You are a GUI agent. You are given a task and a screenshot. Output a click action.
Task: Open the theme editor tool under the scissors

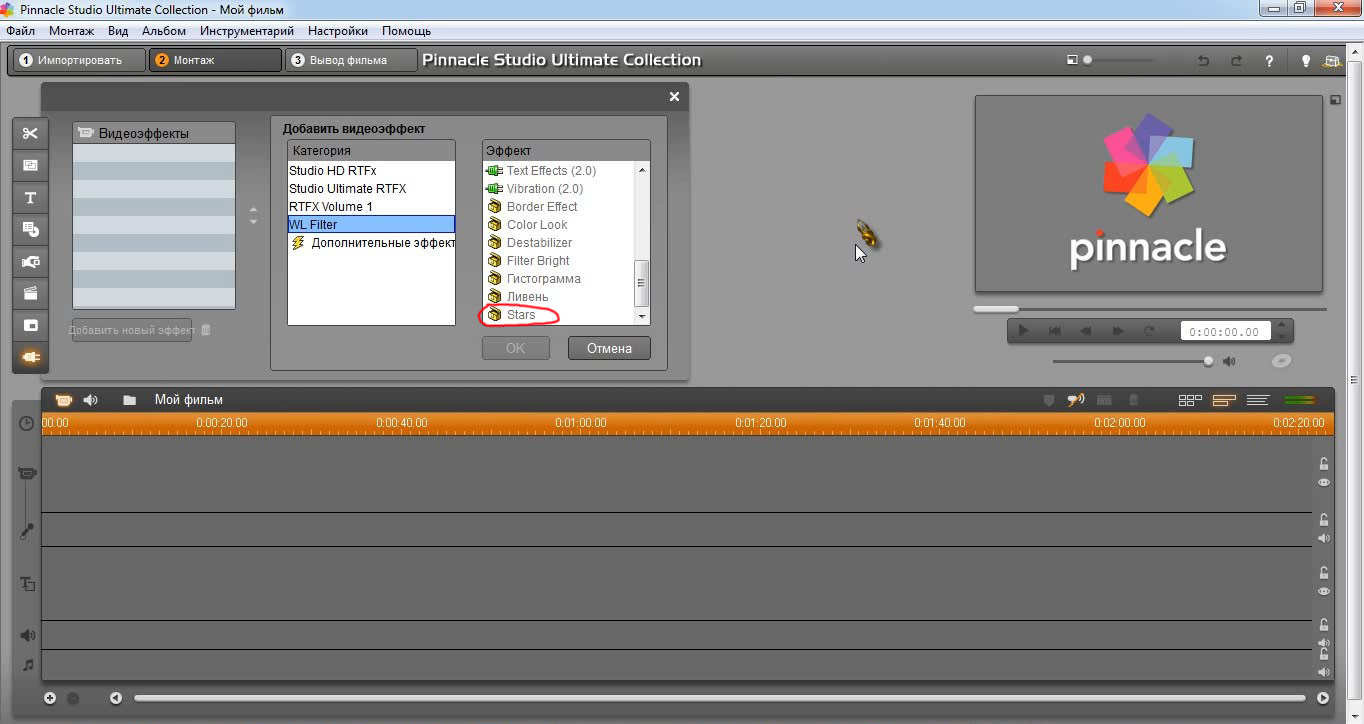click(30, 166)
